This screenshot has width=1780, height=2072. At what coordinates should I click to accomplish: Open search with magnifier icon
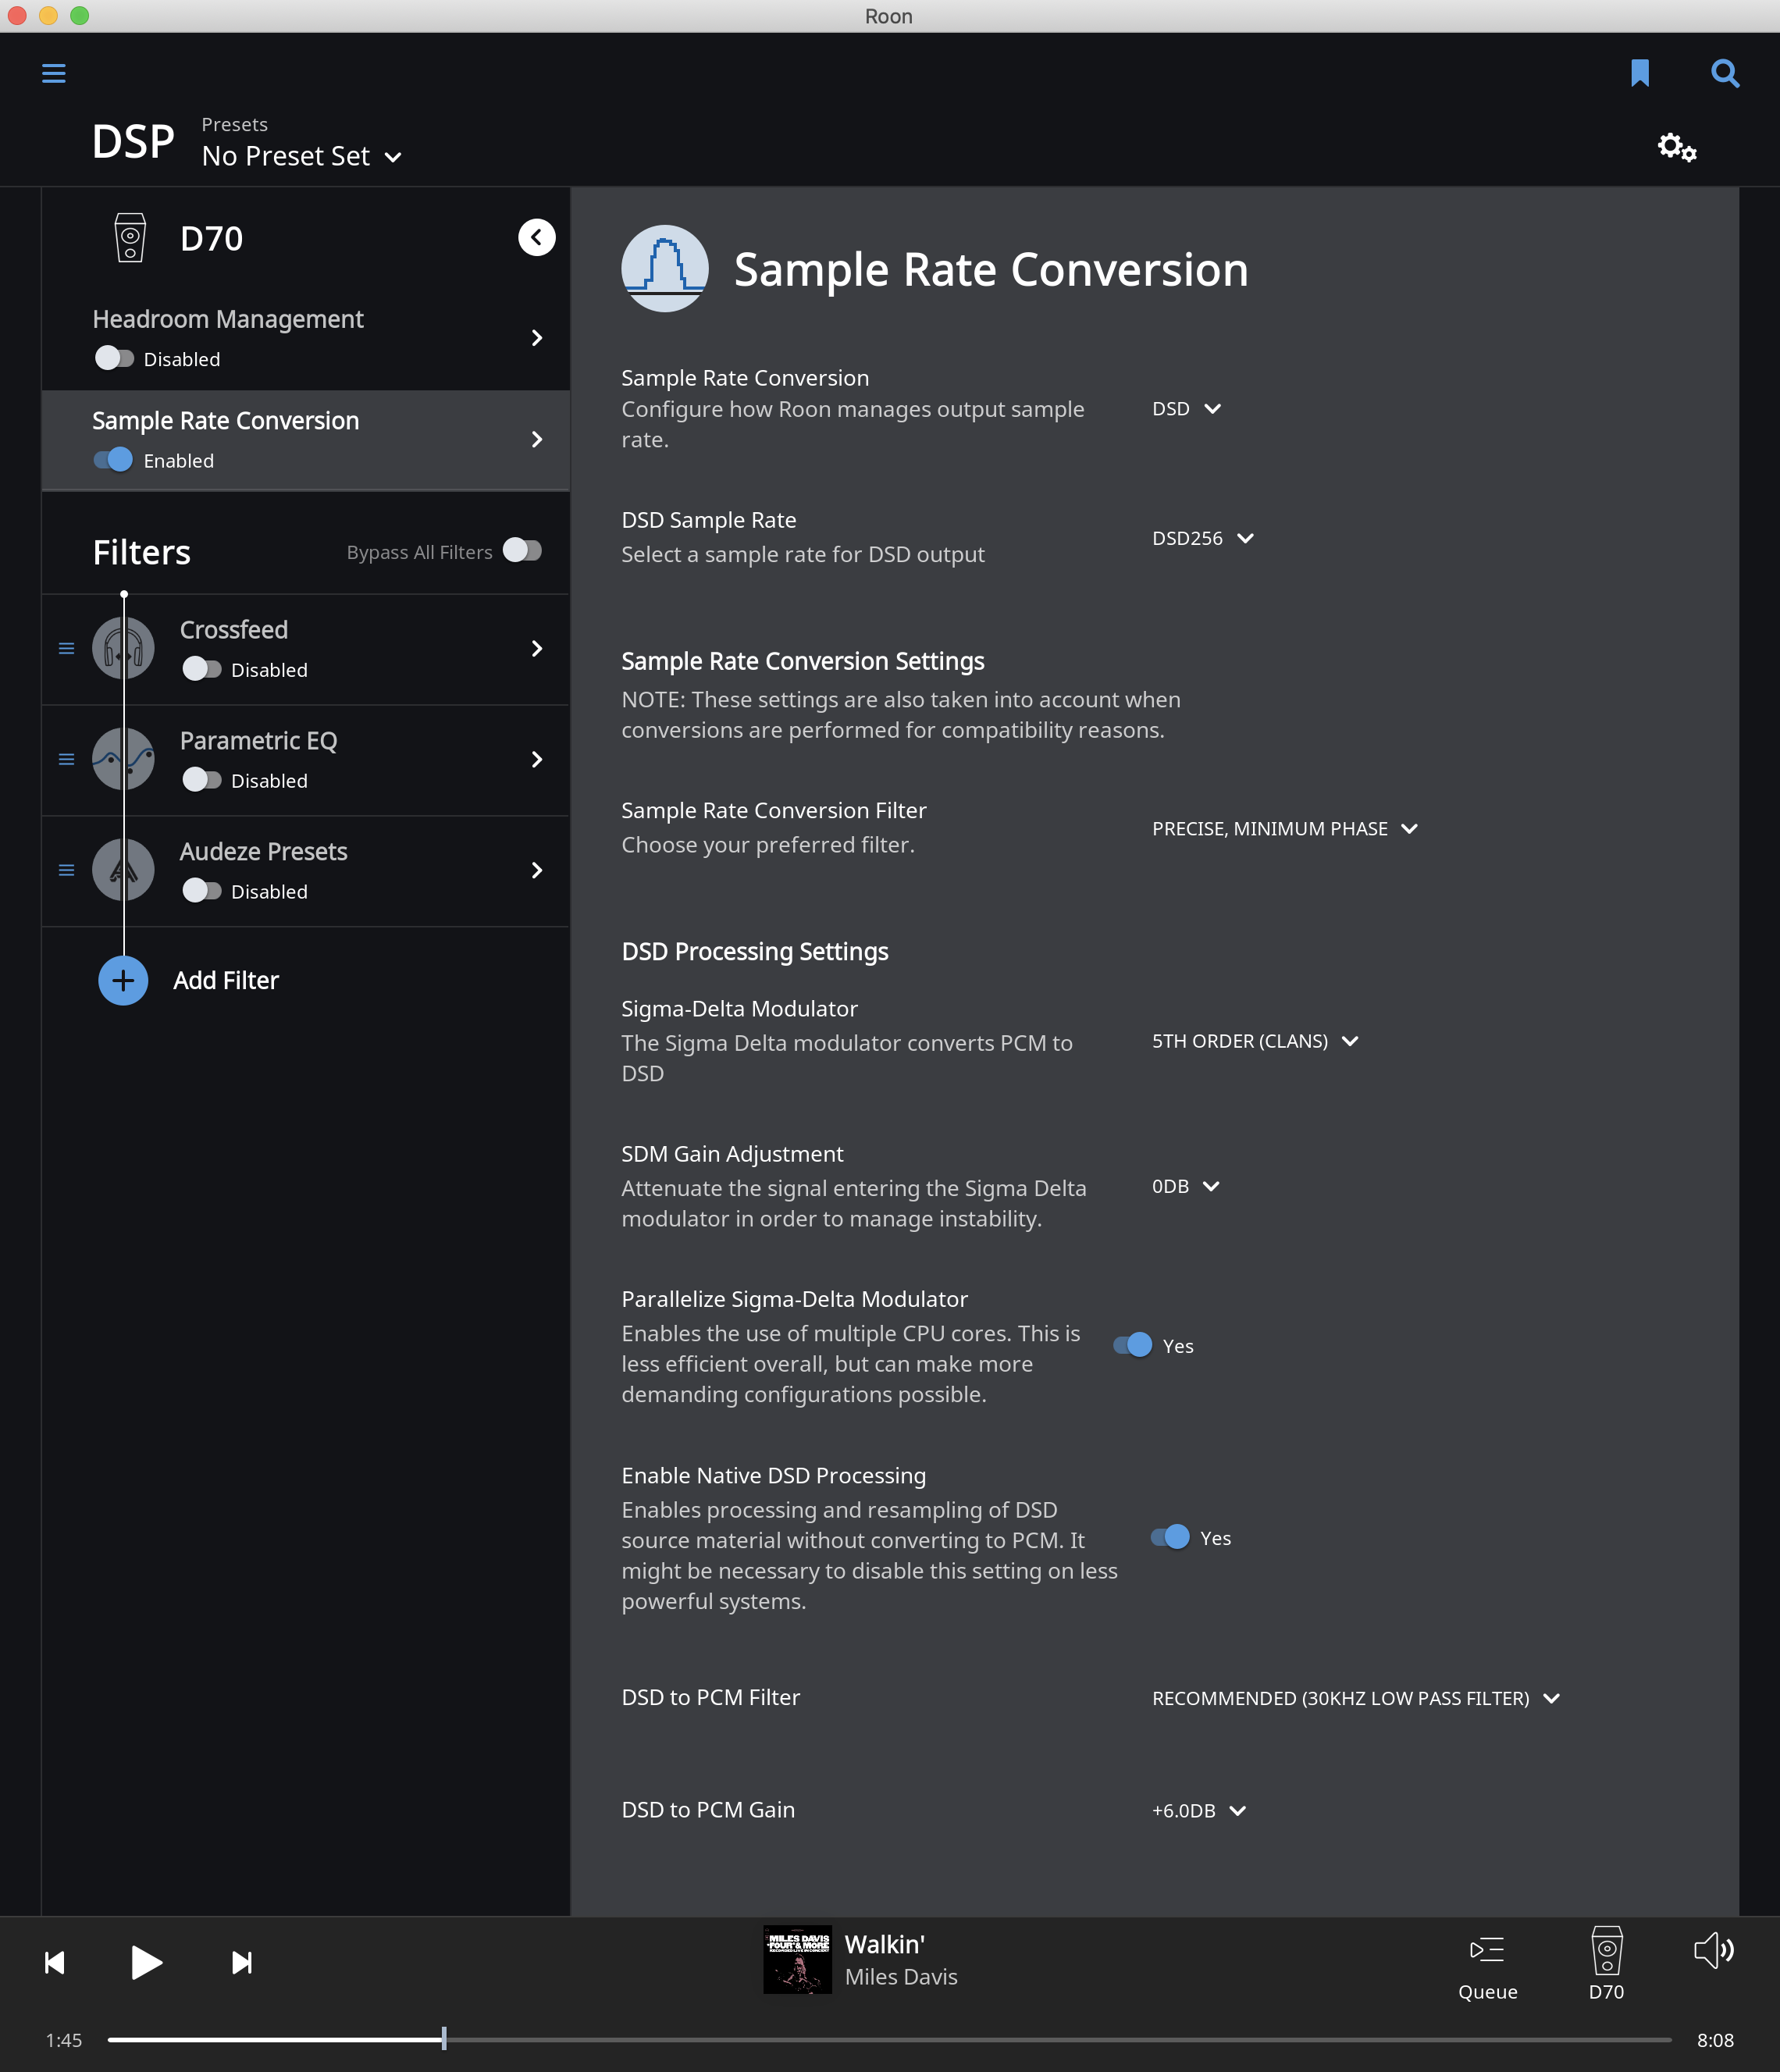coord(1725,73)
